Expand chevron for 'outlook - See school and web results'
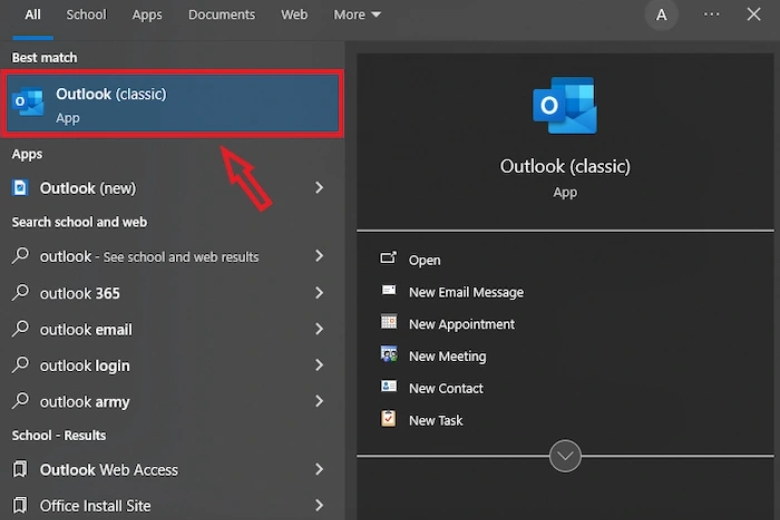 319,256
